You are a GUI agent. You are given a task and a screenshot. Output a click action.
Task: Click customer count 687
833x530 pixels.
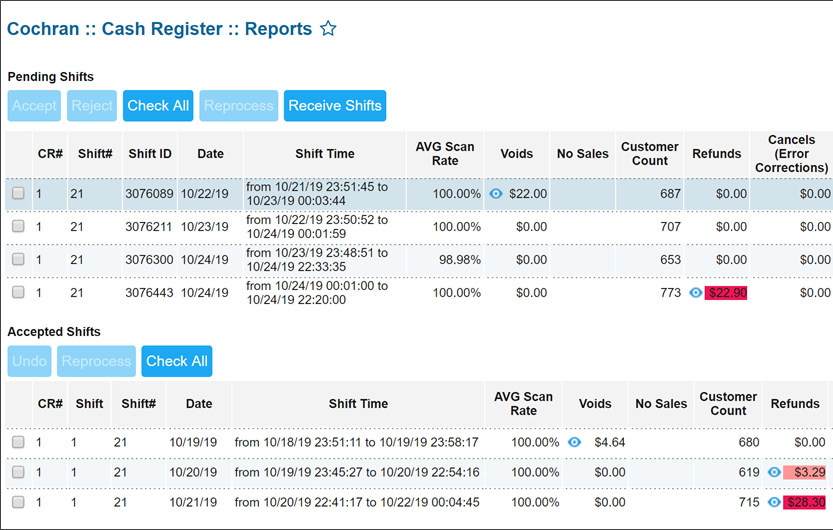[x=670, y=194]
